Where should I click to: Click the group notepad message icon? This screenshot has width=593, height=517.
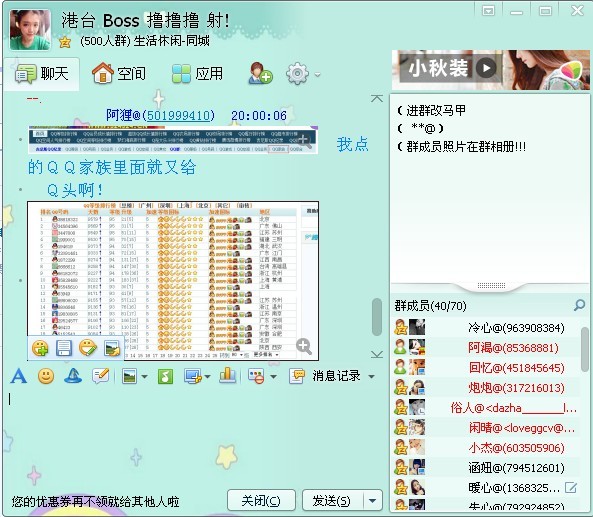coord(101,376)
